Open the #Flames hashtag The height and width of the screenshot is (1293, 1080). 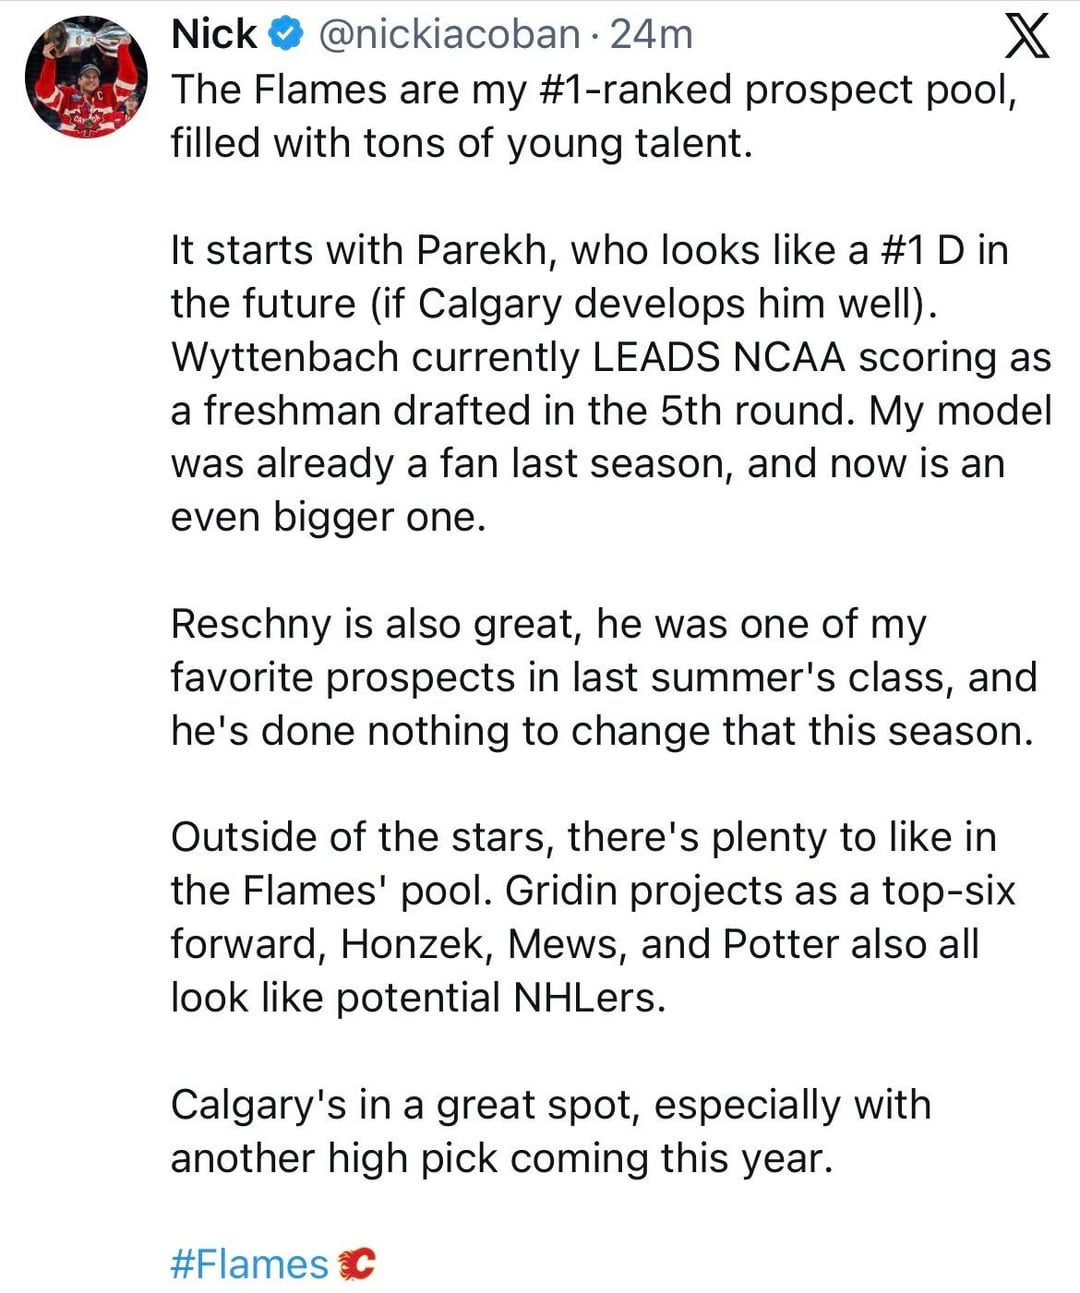[x=249, y=1265]
